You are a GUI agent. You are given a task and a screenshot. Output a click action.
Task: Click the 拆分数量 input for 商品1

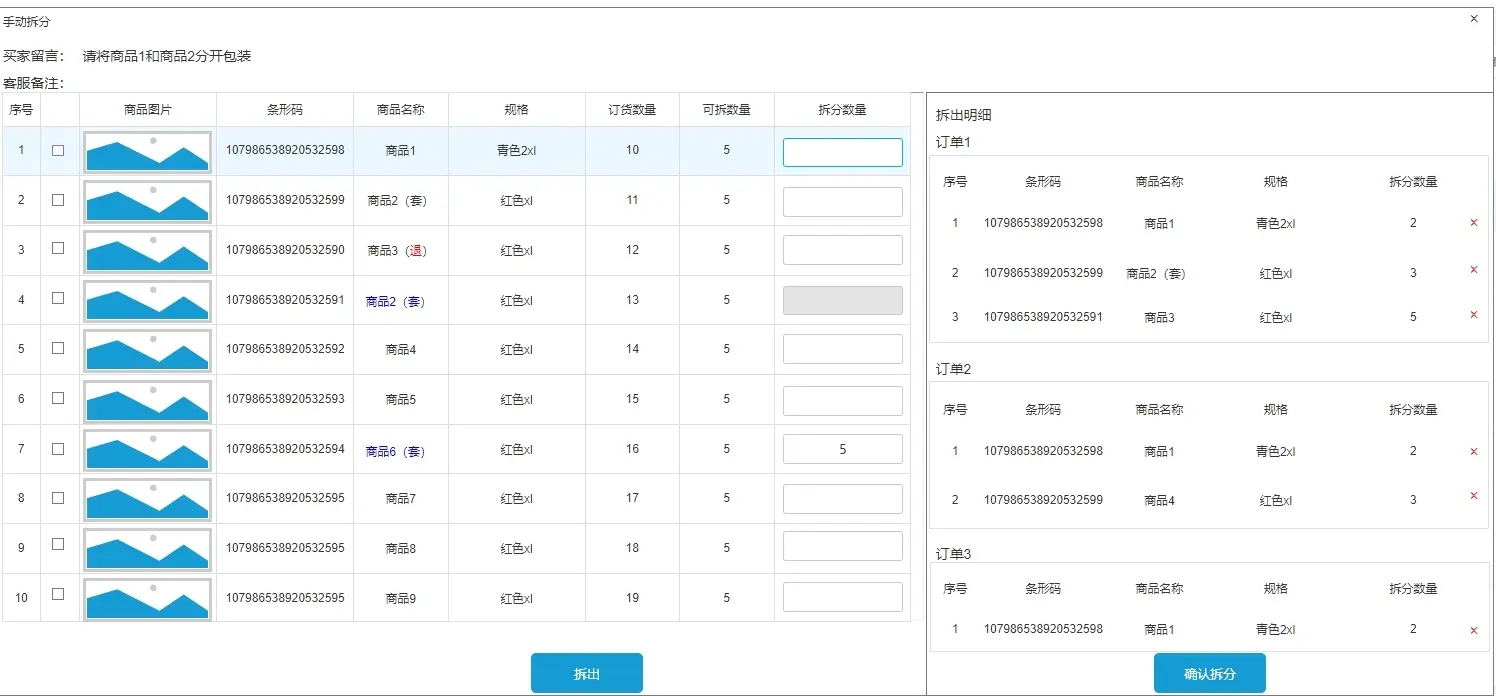843,151
